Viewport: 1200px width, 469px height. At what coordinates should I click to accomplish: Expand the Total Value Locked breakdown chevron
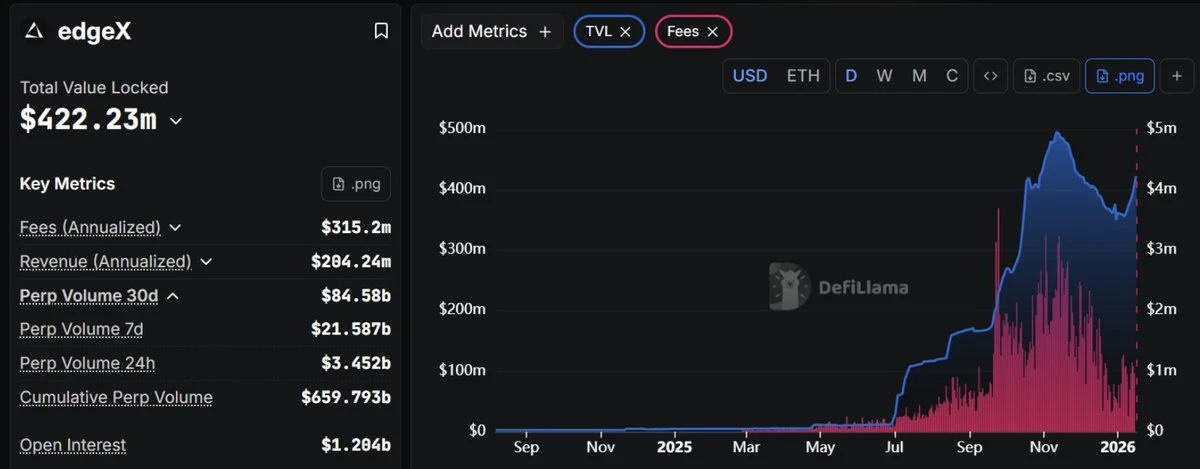(x=176, y=121)
